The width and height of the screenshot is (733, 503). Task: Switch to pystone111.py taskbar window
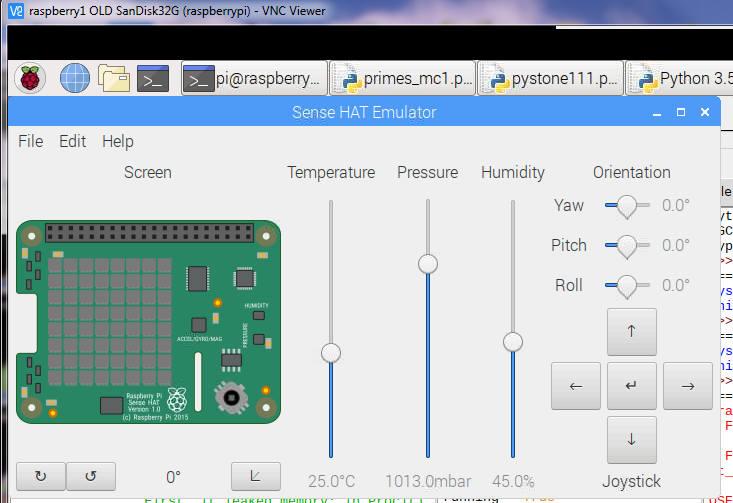coord(550,79)
